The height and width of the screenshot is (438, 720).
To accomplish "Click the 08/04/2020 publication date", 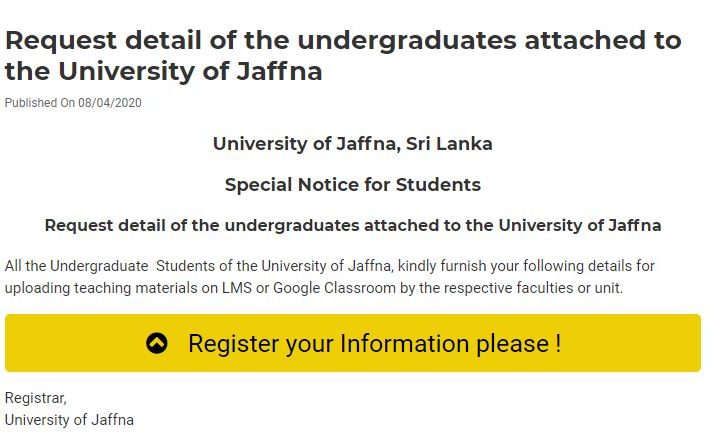I will pyautogui.click(x=110, y=103).
